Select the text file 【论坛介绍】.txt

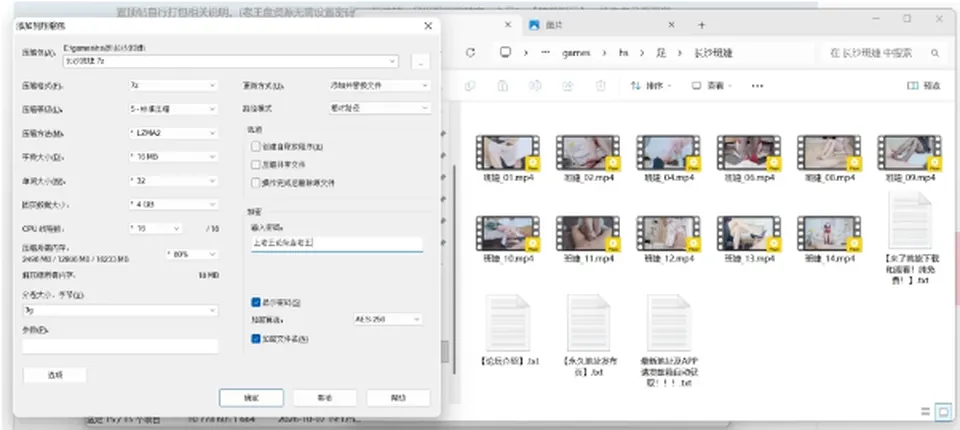[x=508, y=331]
